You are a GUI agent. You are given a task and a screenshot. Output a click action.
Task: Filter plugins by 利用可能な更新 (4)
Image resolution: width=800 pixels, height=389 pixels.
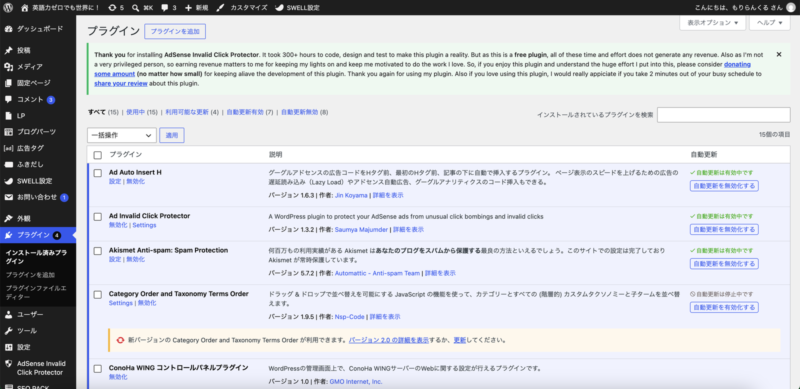192,112
